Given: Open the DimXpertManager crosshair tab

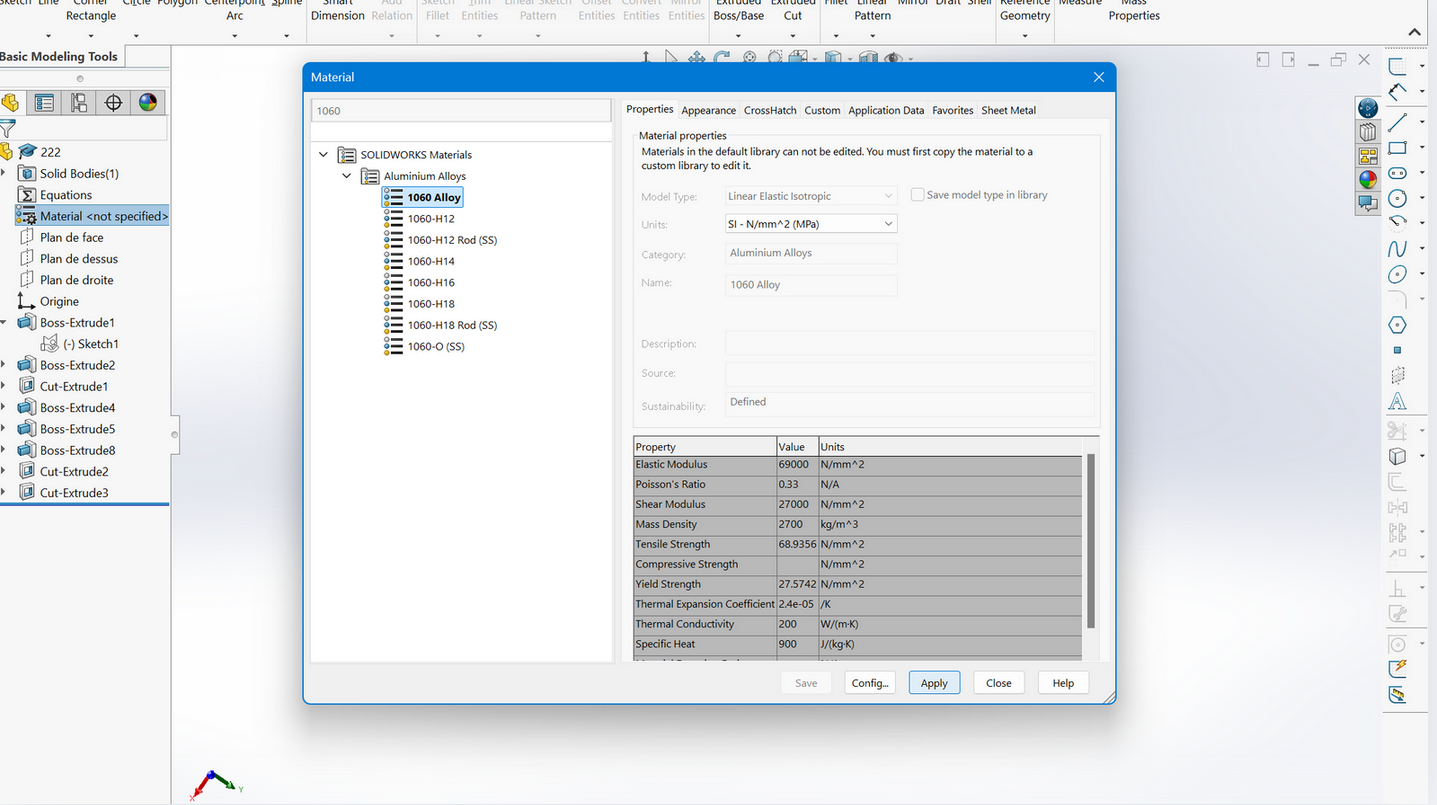Looking at the screenshot, I should 113,103.
